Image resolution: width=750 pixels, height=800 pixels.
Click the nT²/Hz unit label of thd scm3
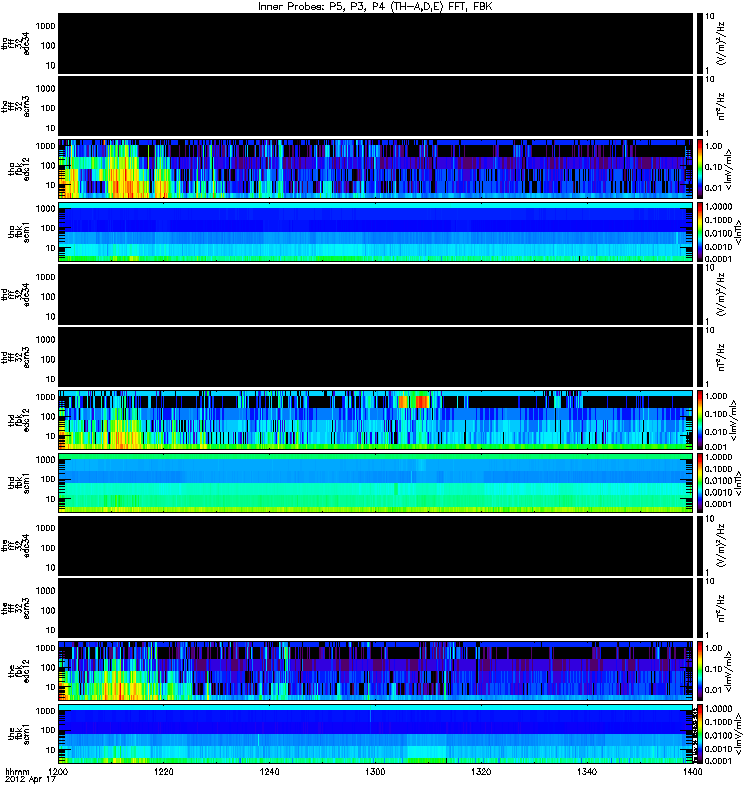coord(721,358)
